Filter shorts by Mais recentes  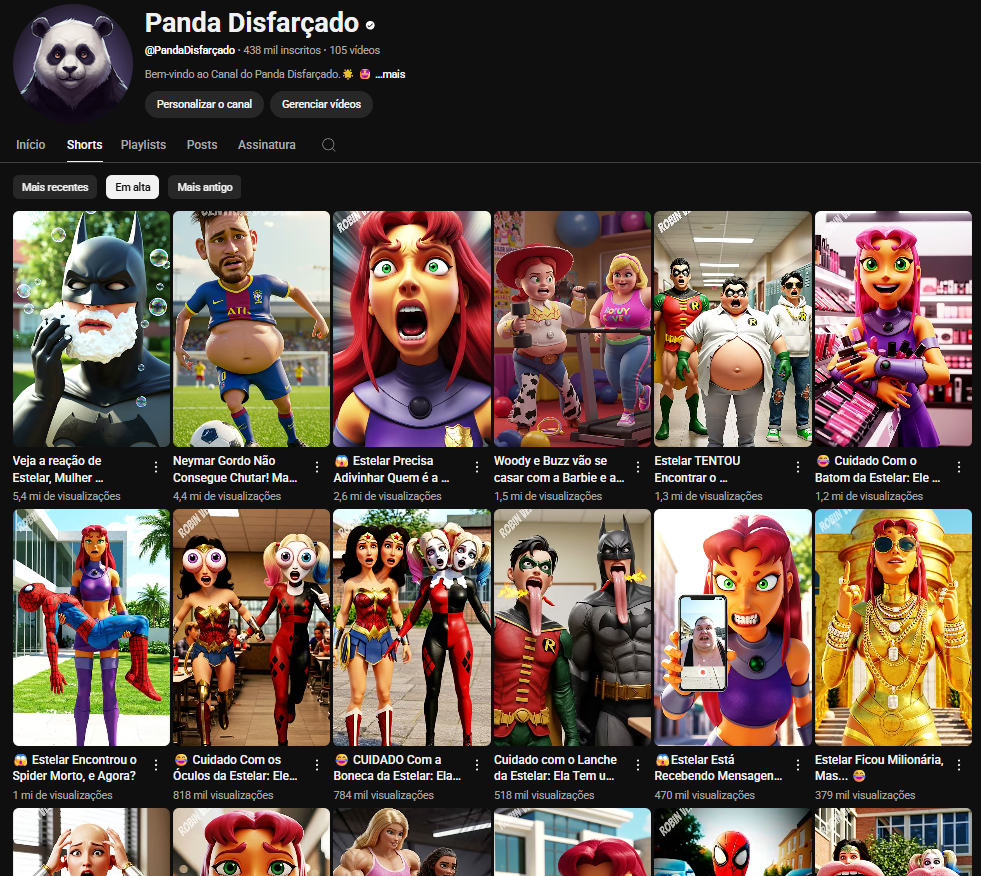pos(55,187)
